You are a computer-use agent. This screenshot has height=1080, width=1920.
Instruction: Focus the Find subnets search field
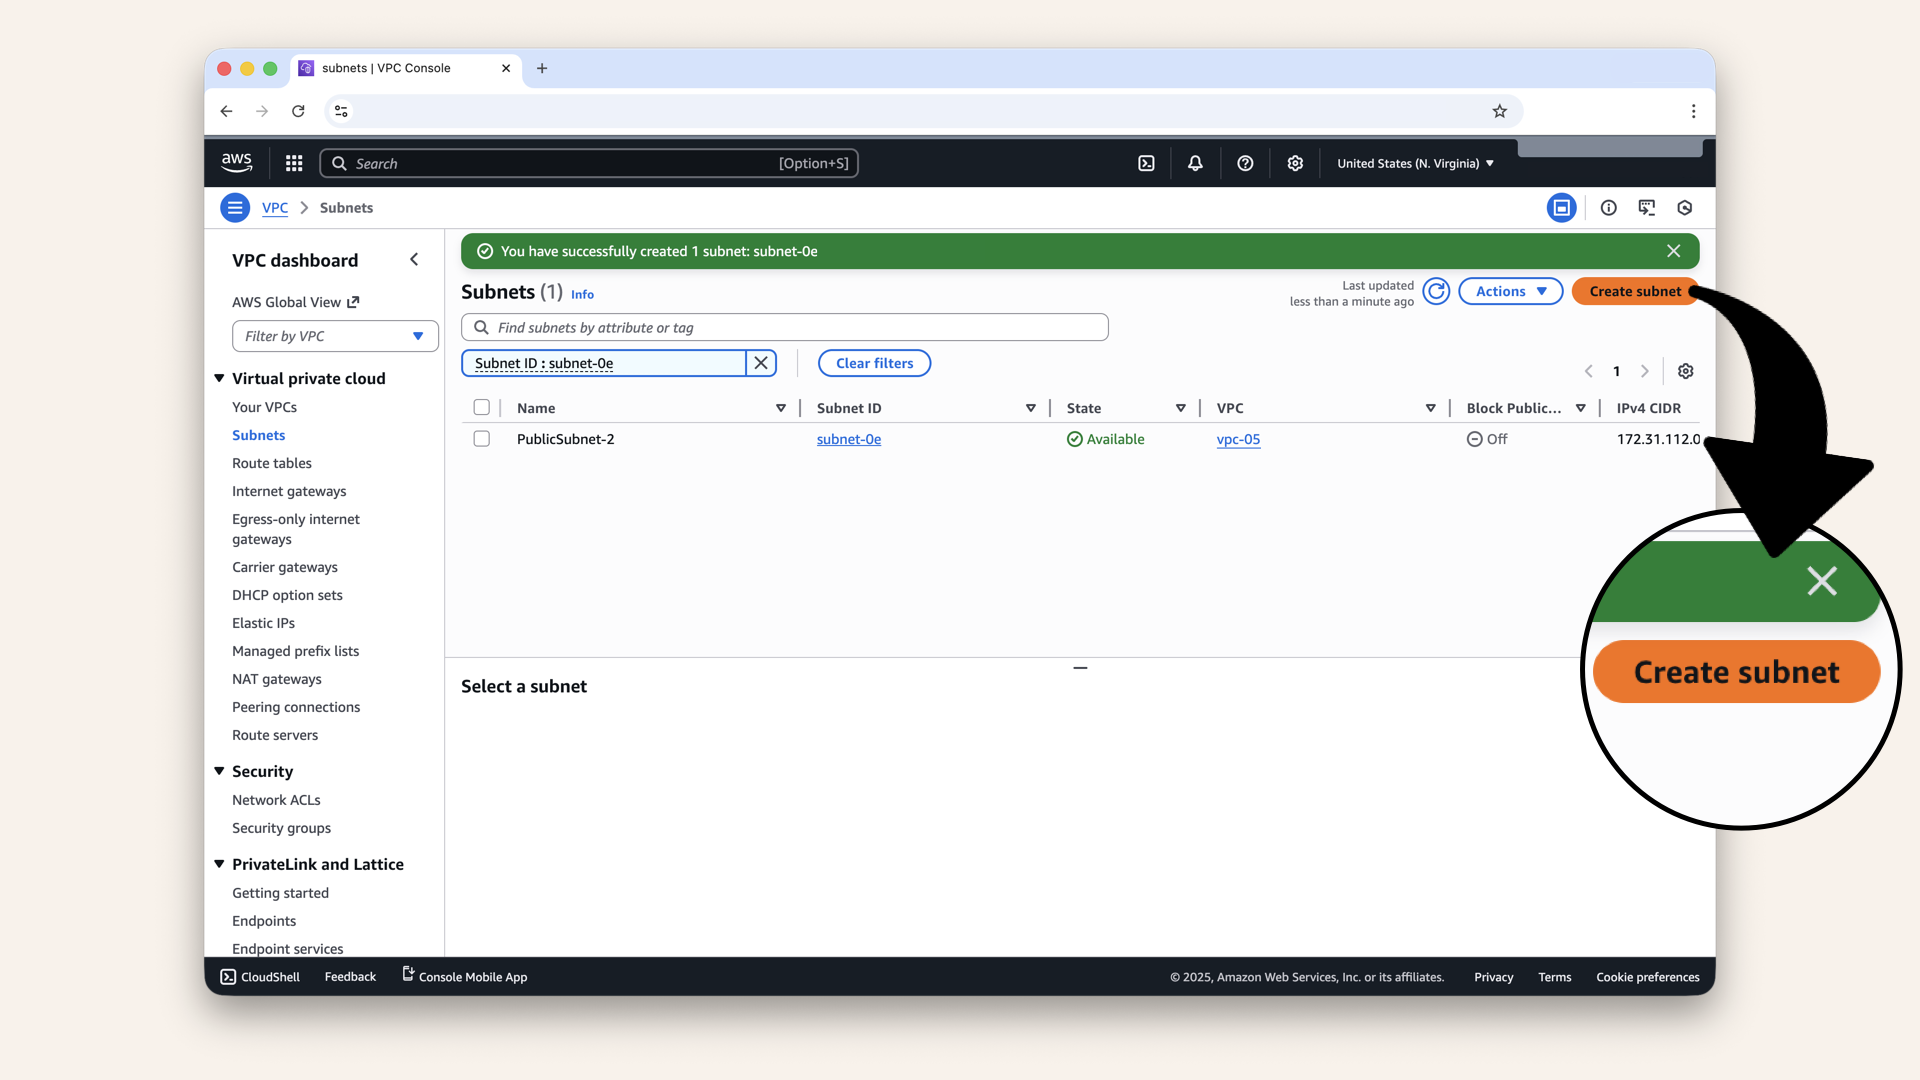pyautogui.click(x=785, y=327)
